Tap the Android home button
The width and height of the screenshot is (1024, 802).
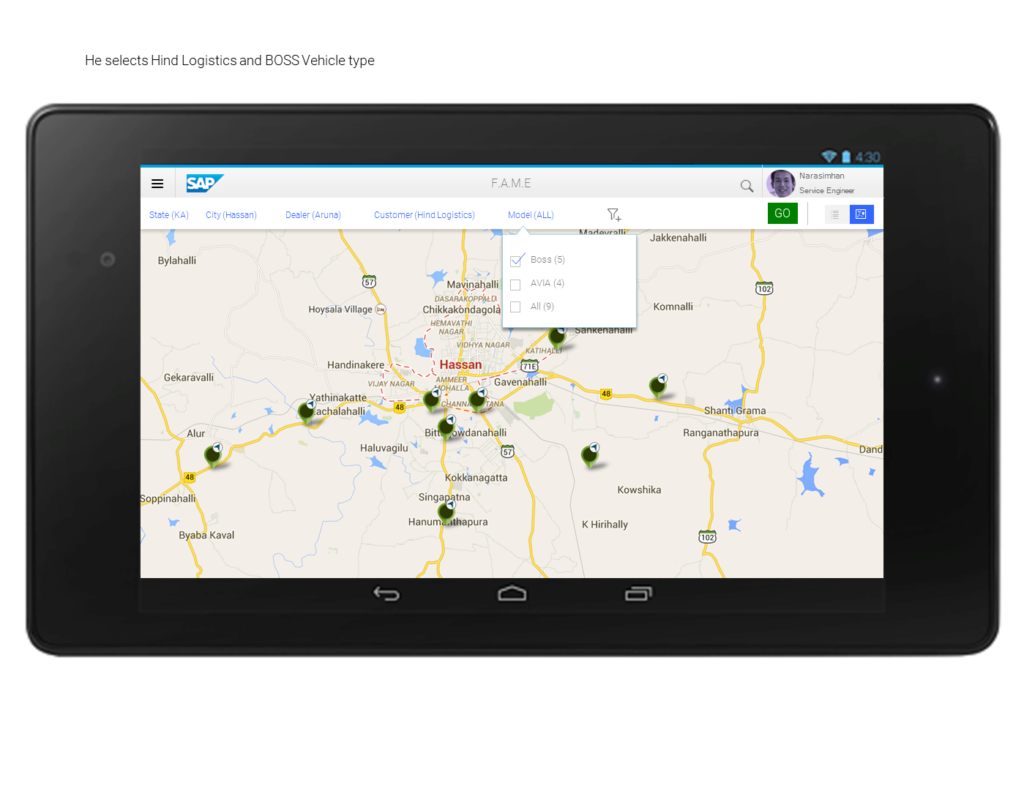[x=512, y=594]
